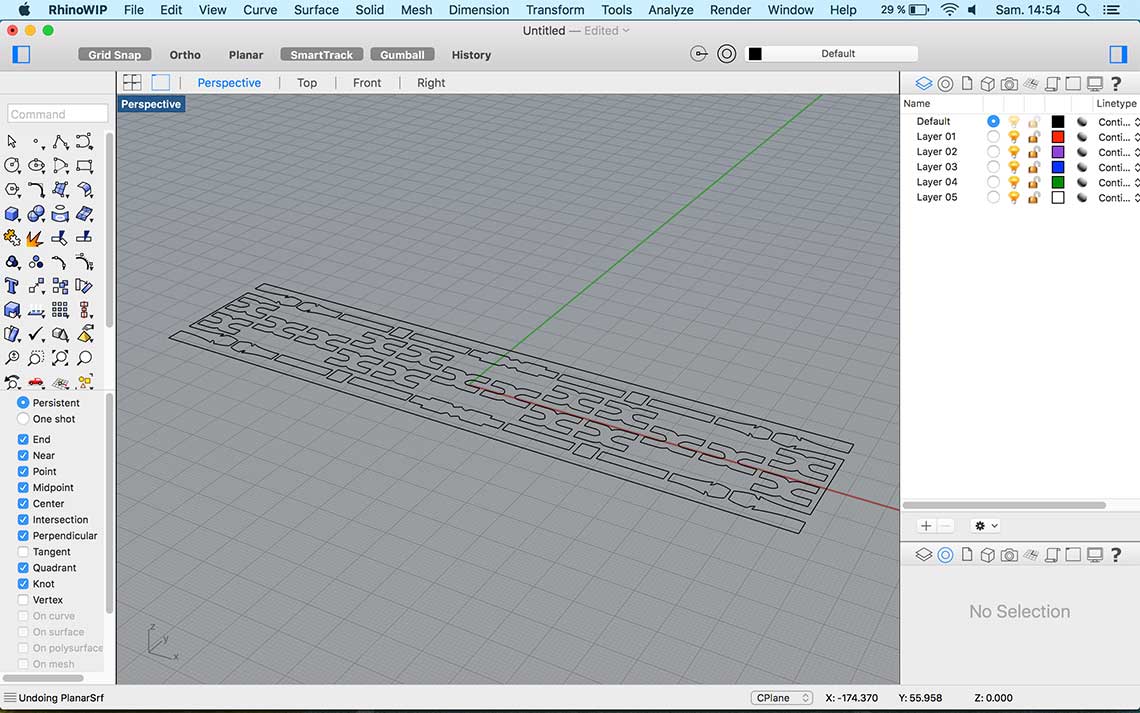Open the Transform menu
The height and width of the screenshot is (713, 1140).
[x=555, y=10]
